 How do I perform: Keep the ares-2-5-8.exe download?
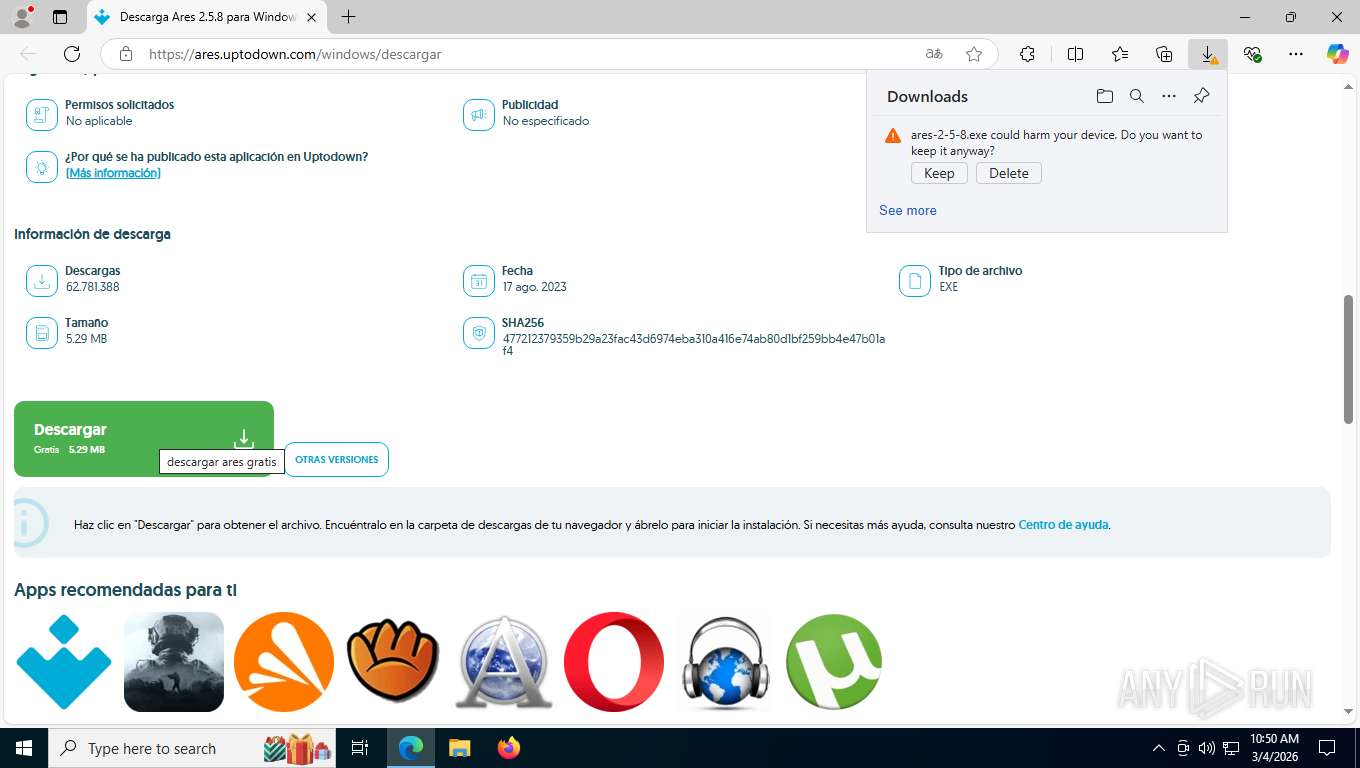[x=939, y=173]
